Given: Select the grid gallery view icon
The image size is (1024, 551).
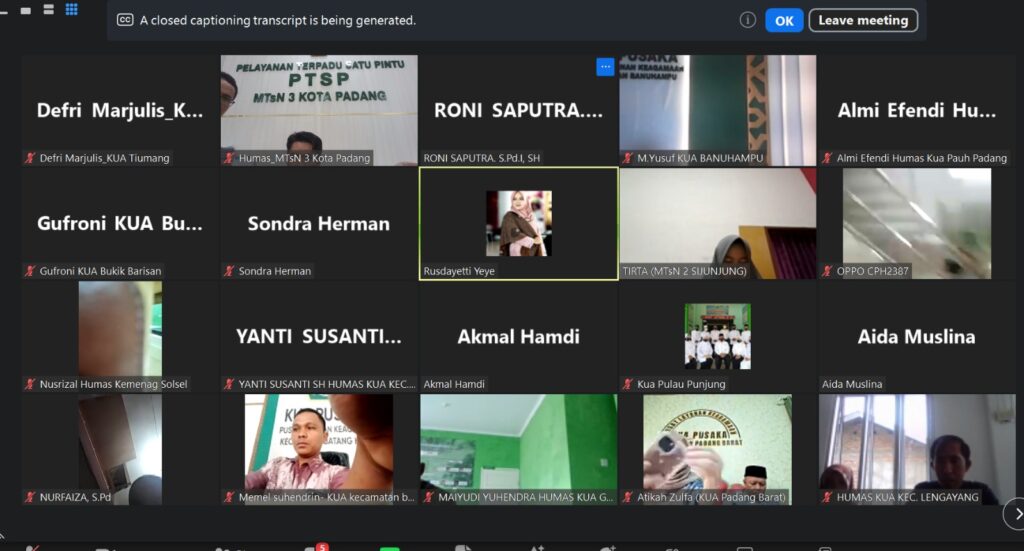Looking at the screenshot, I should click(72, 10).
